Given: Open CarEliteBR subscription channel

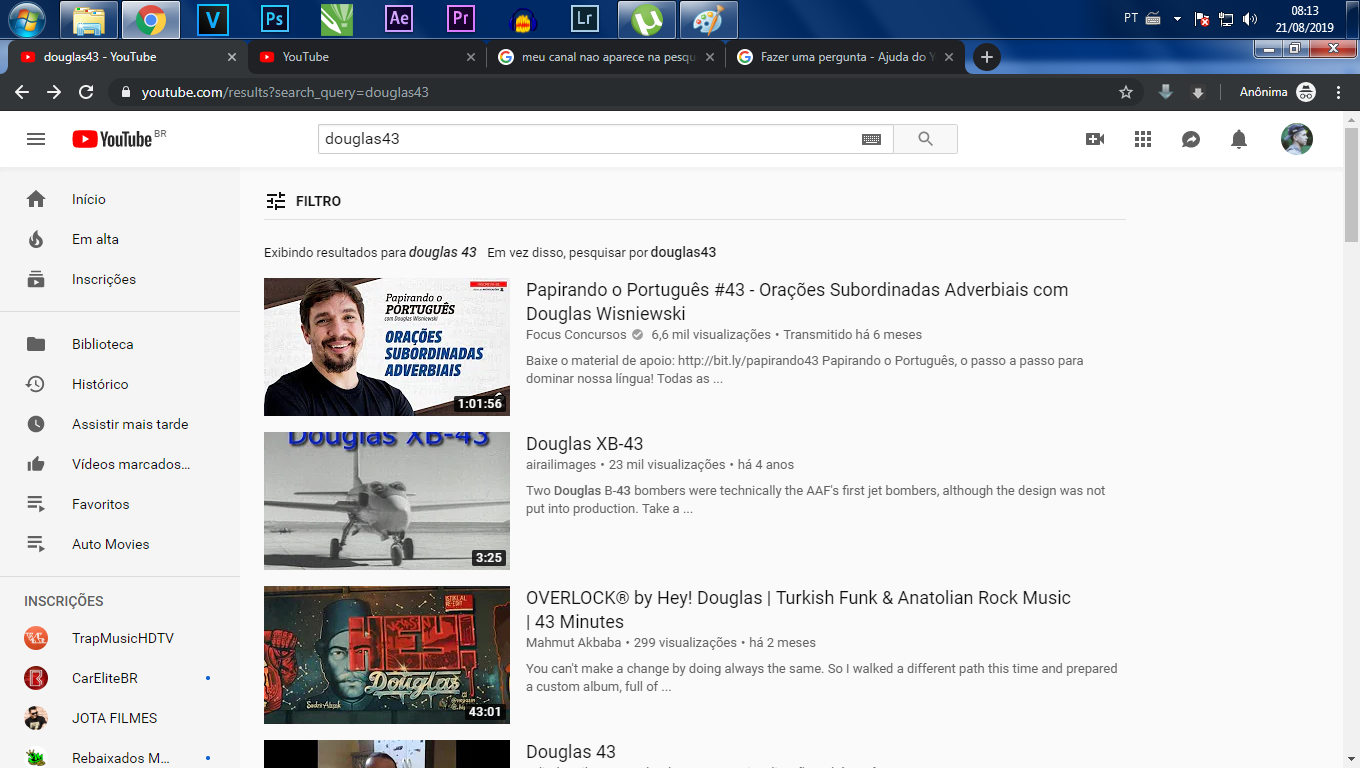Looking at the screenshot, I should 120,678.
